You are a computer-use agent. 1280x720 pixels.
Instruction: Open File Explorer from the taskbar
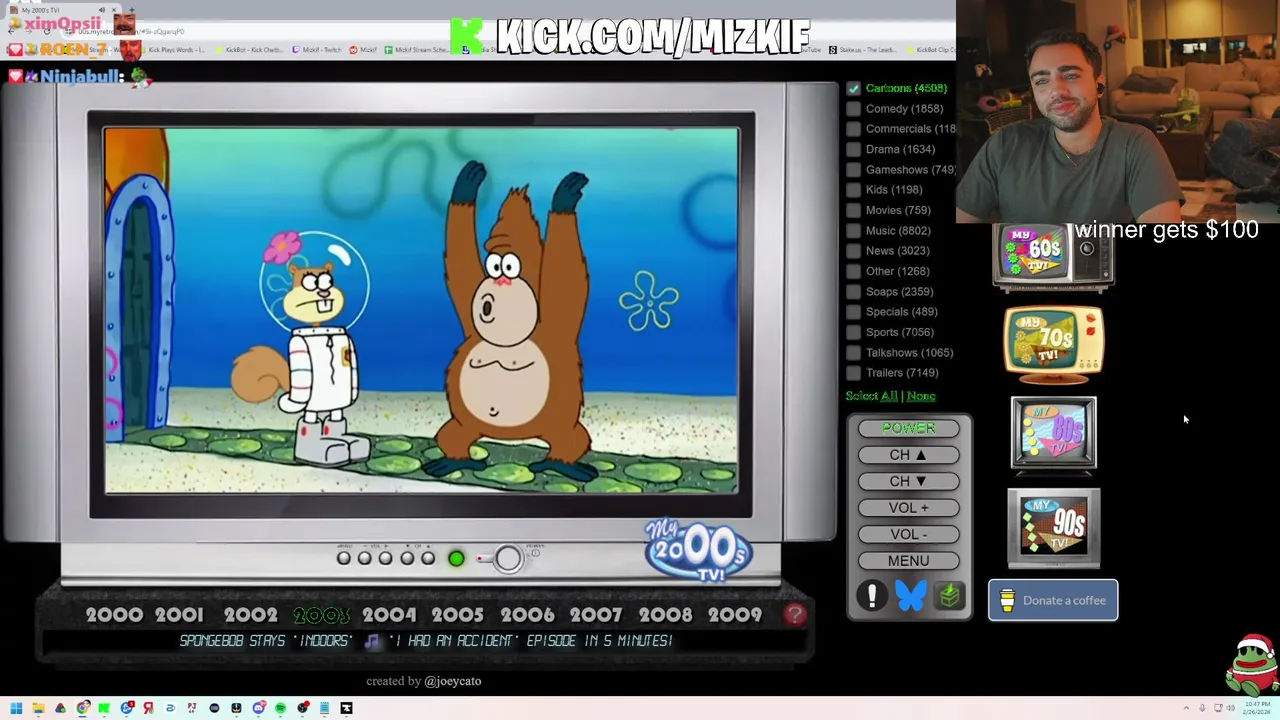click(x=38, y=708)
